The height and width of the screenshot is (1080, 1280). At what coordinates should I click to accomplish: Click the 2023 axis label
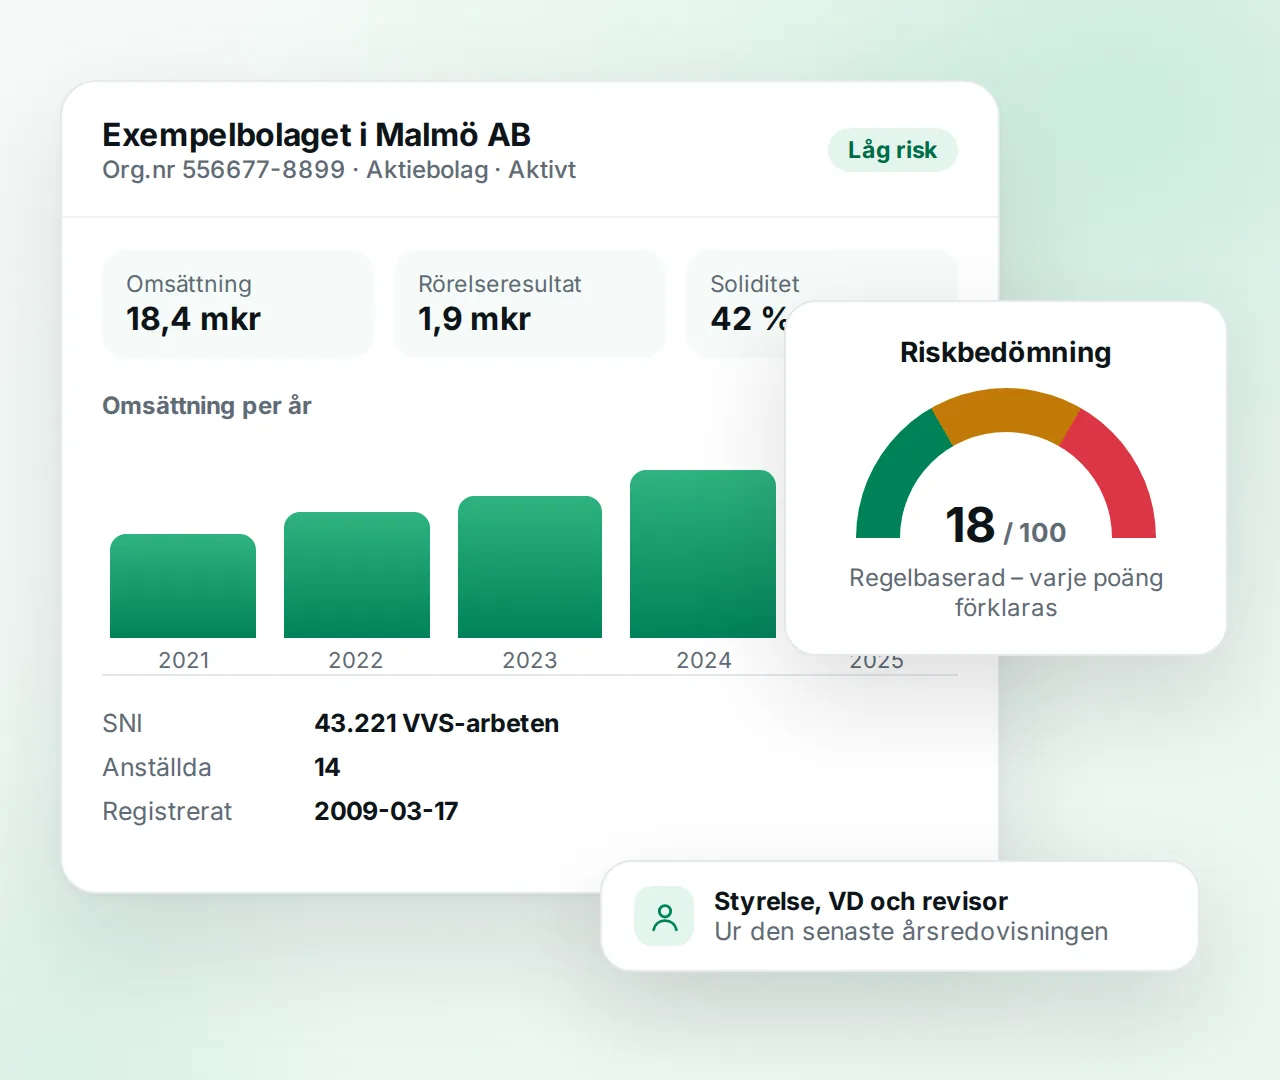[x=530, y=660]
